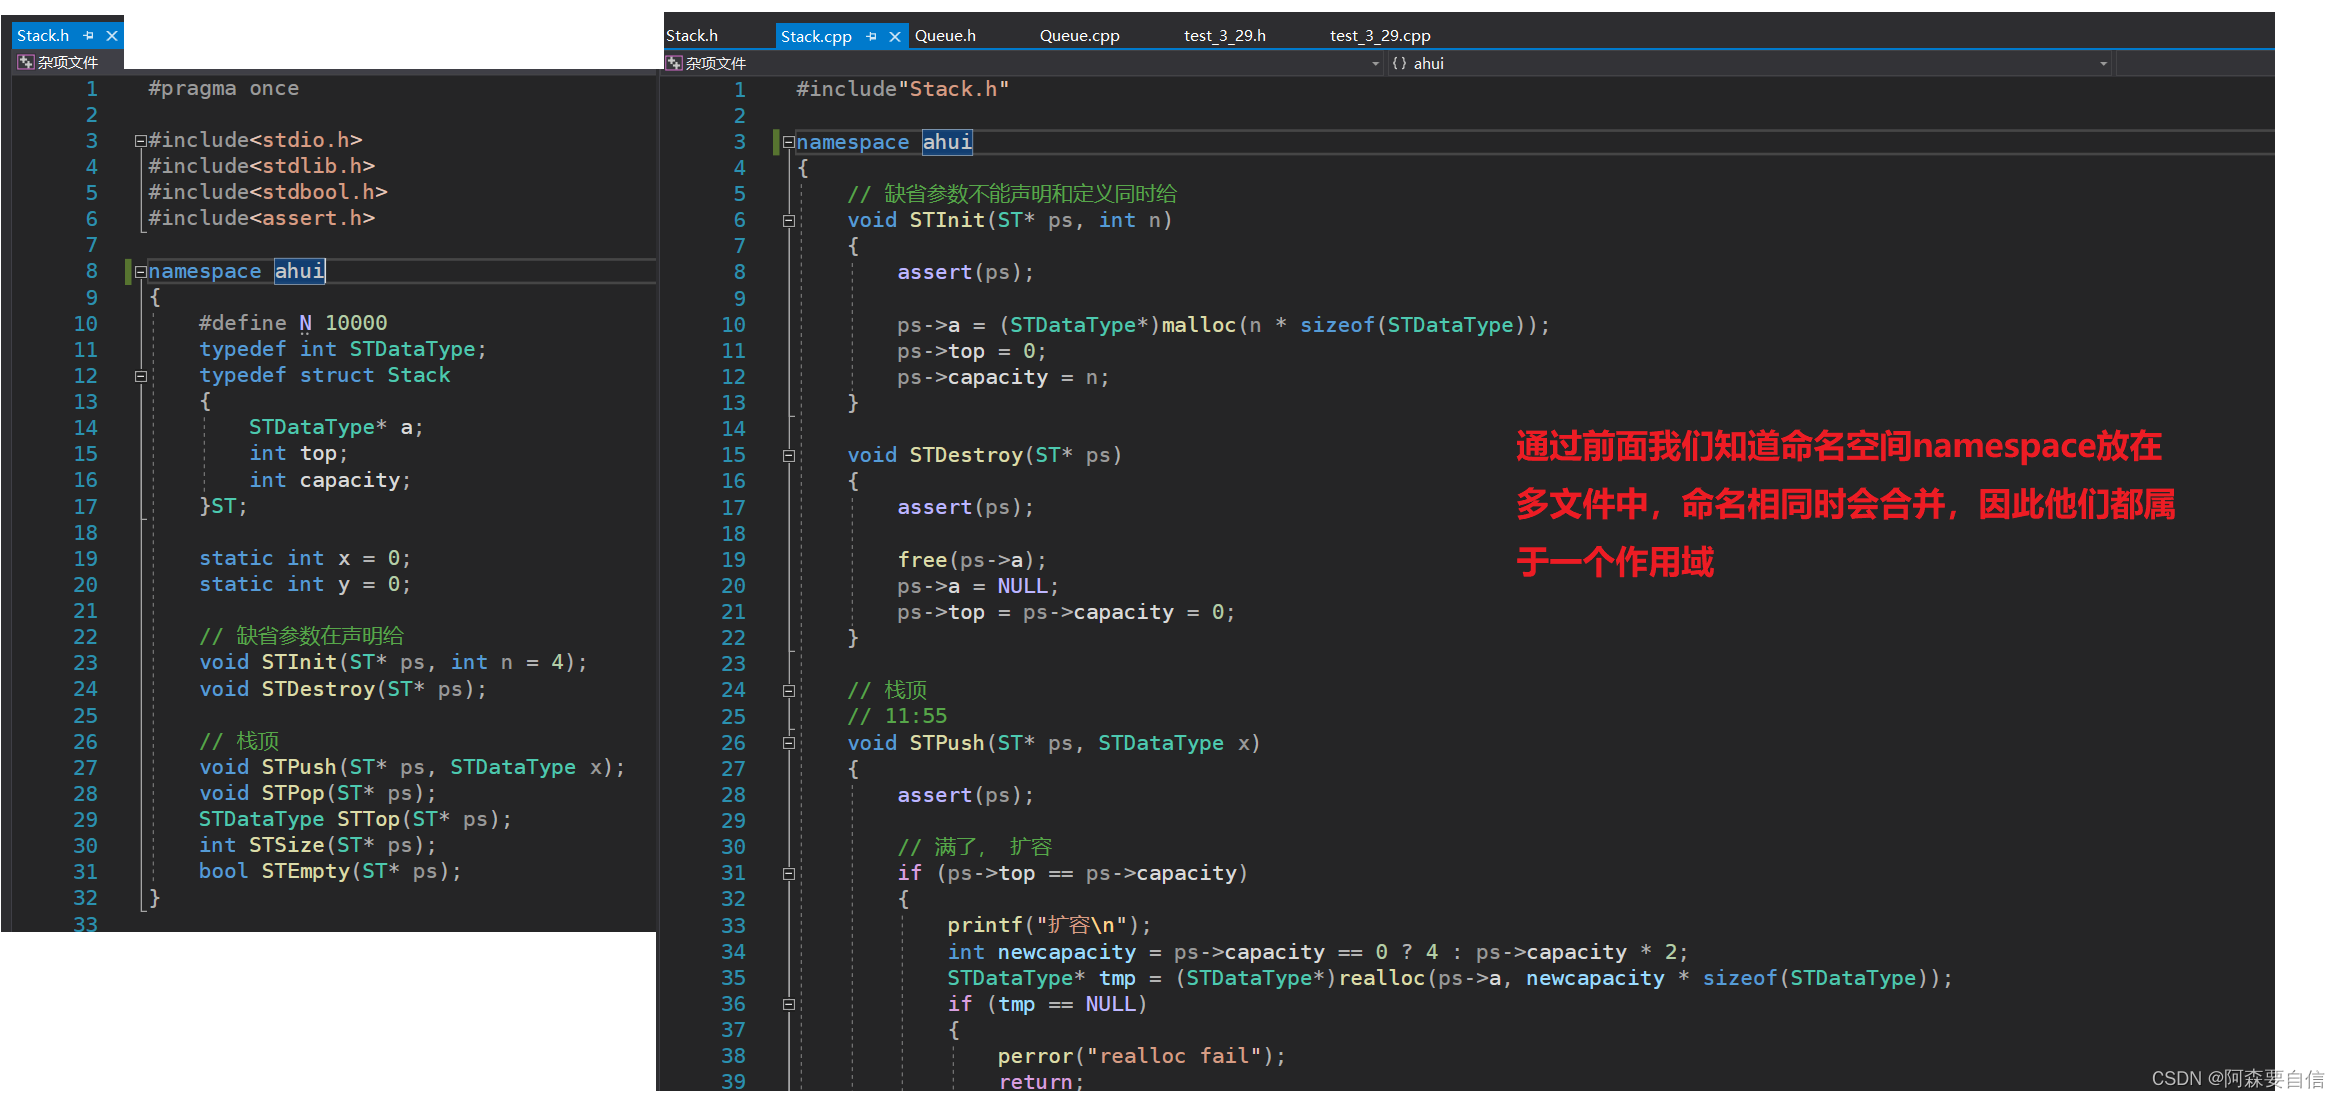Click the 杂项文件 project icon in left editor
This screenshot has height=1098, width=2340.
[26, 62]
